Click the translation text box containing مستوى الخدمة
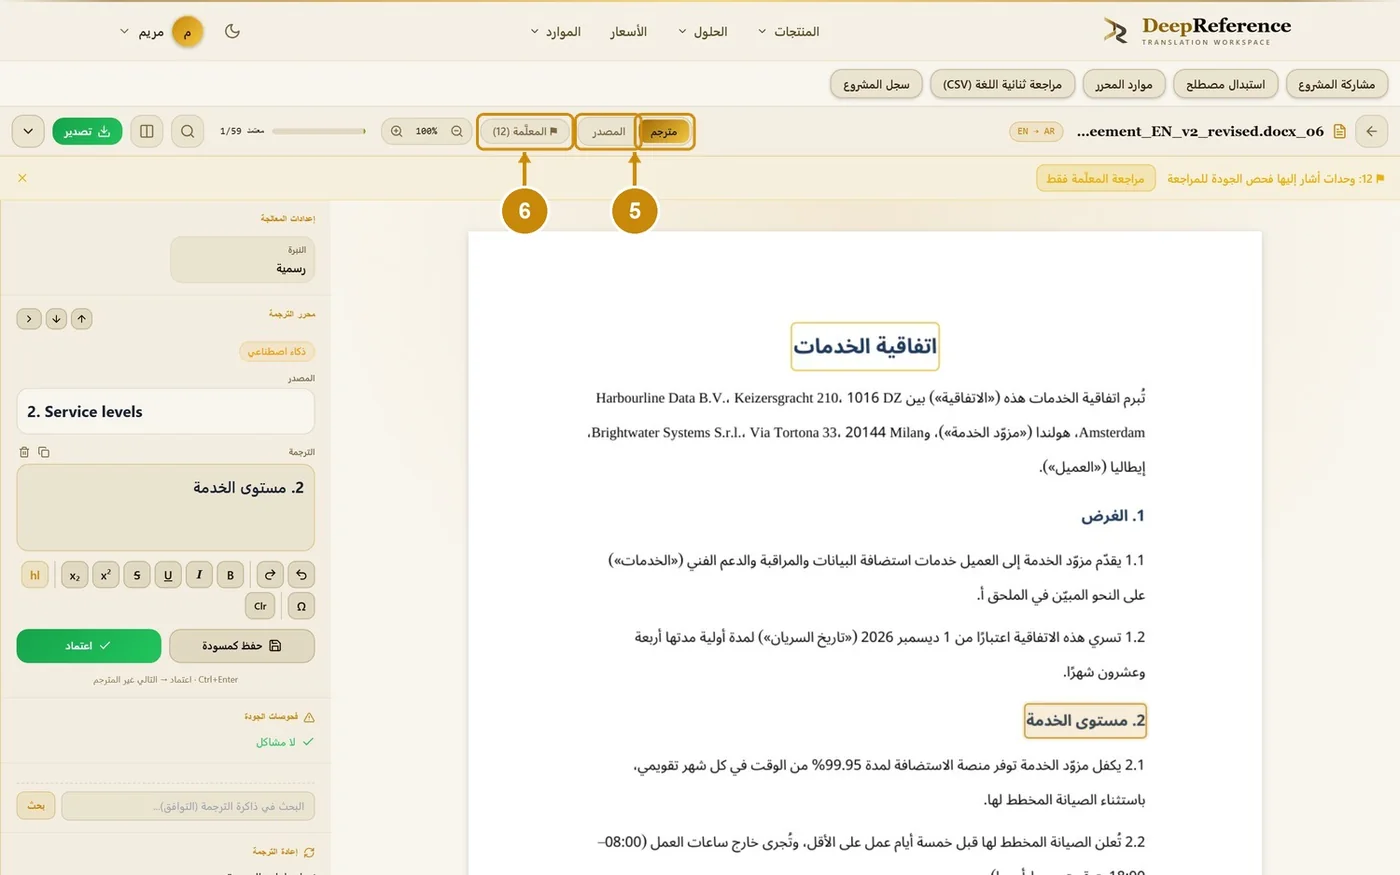This screenshot has height=875, width=1400. tap(166, 507)
